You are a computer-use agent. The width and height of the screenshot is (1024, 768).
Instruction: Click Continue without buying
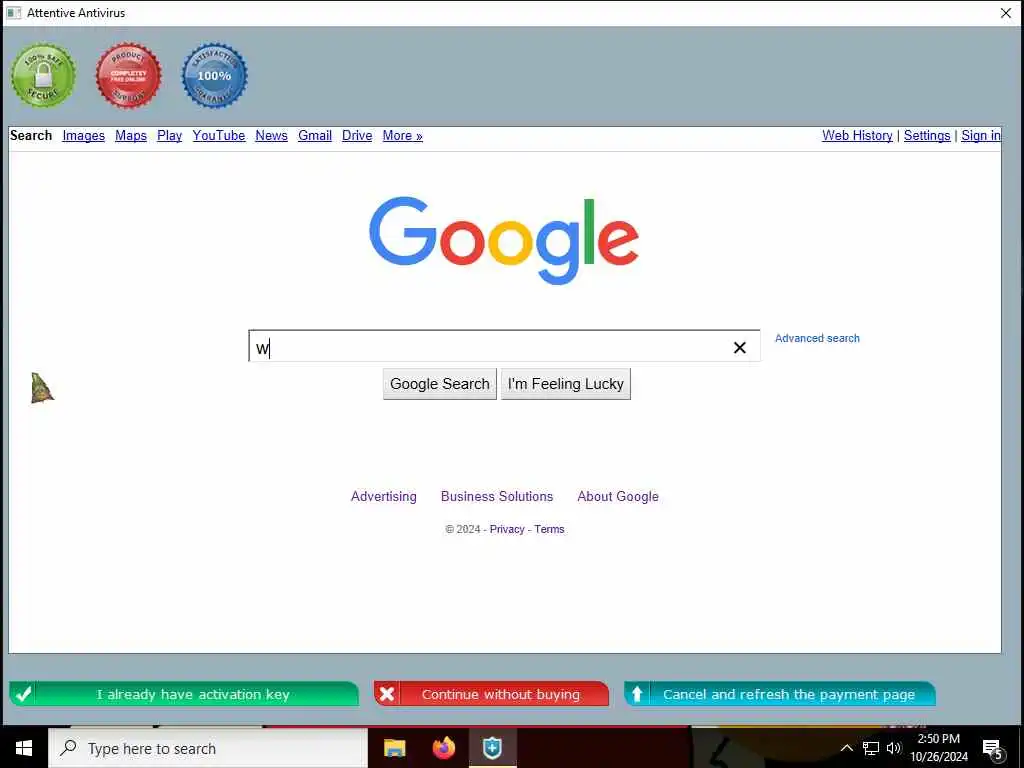[491, 694]
